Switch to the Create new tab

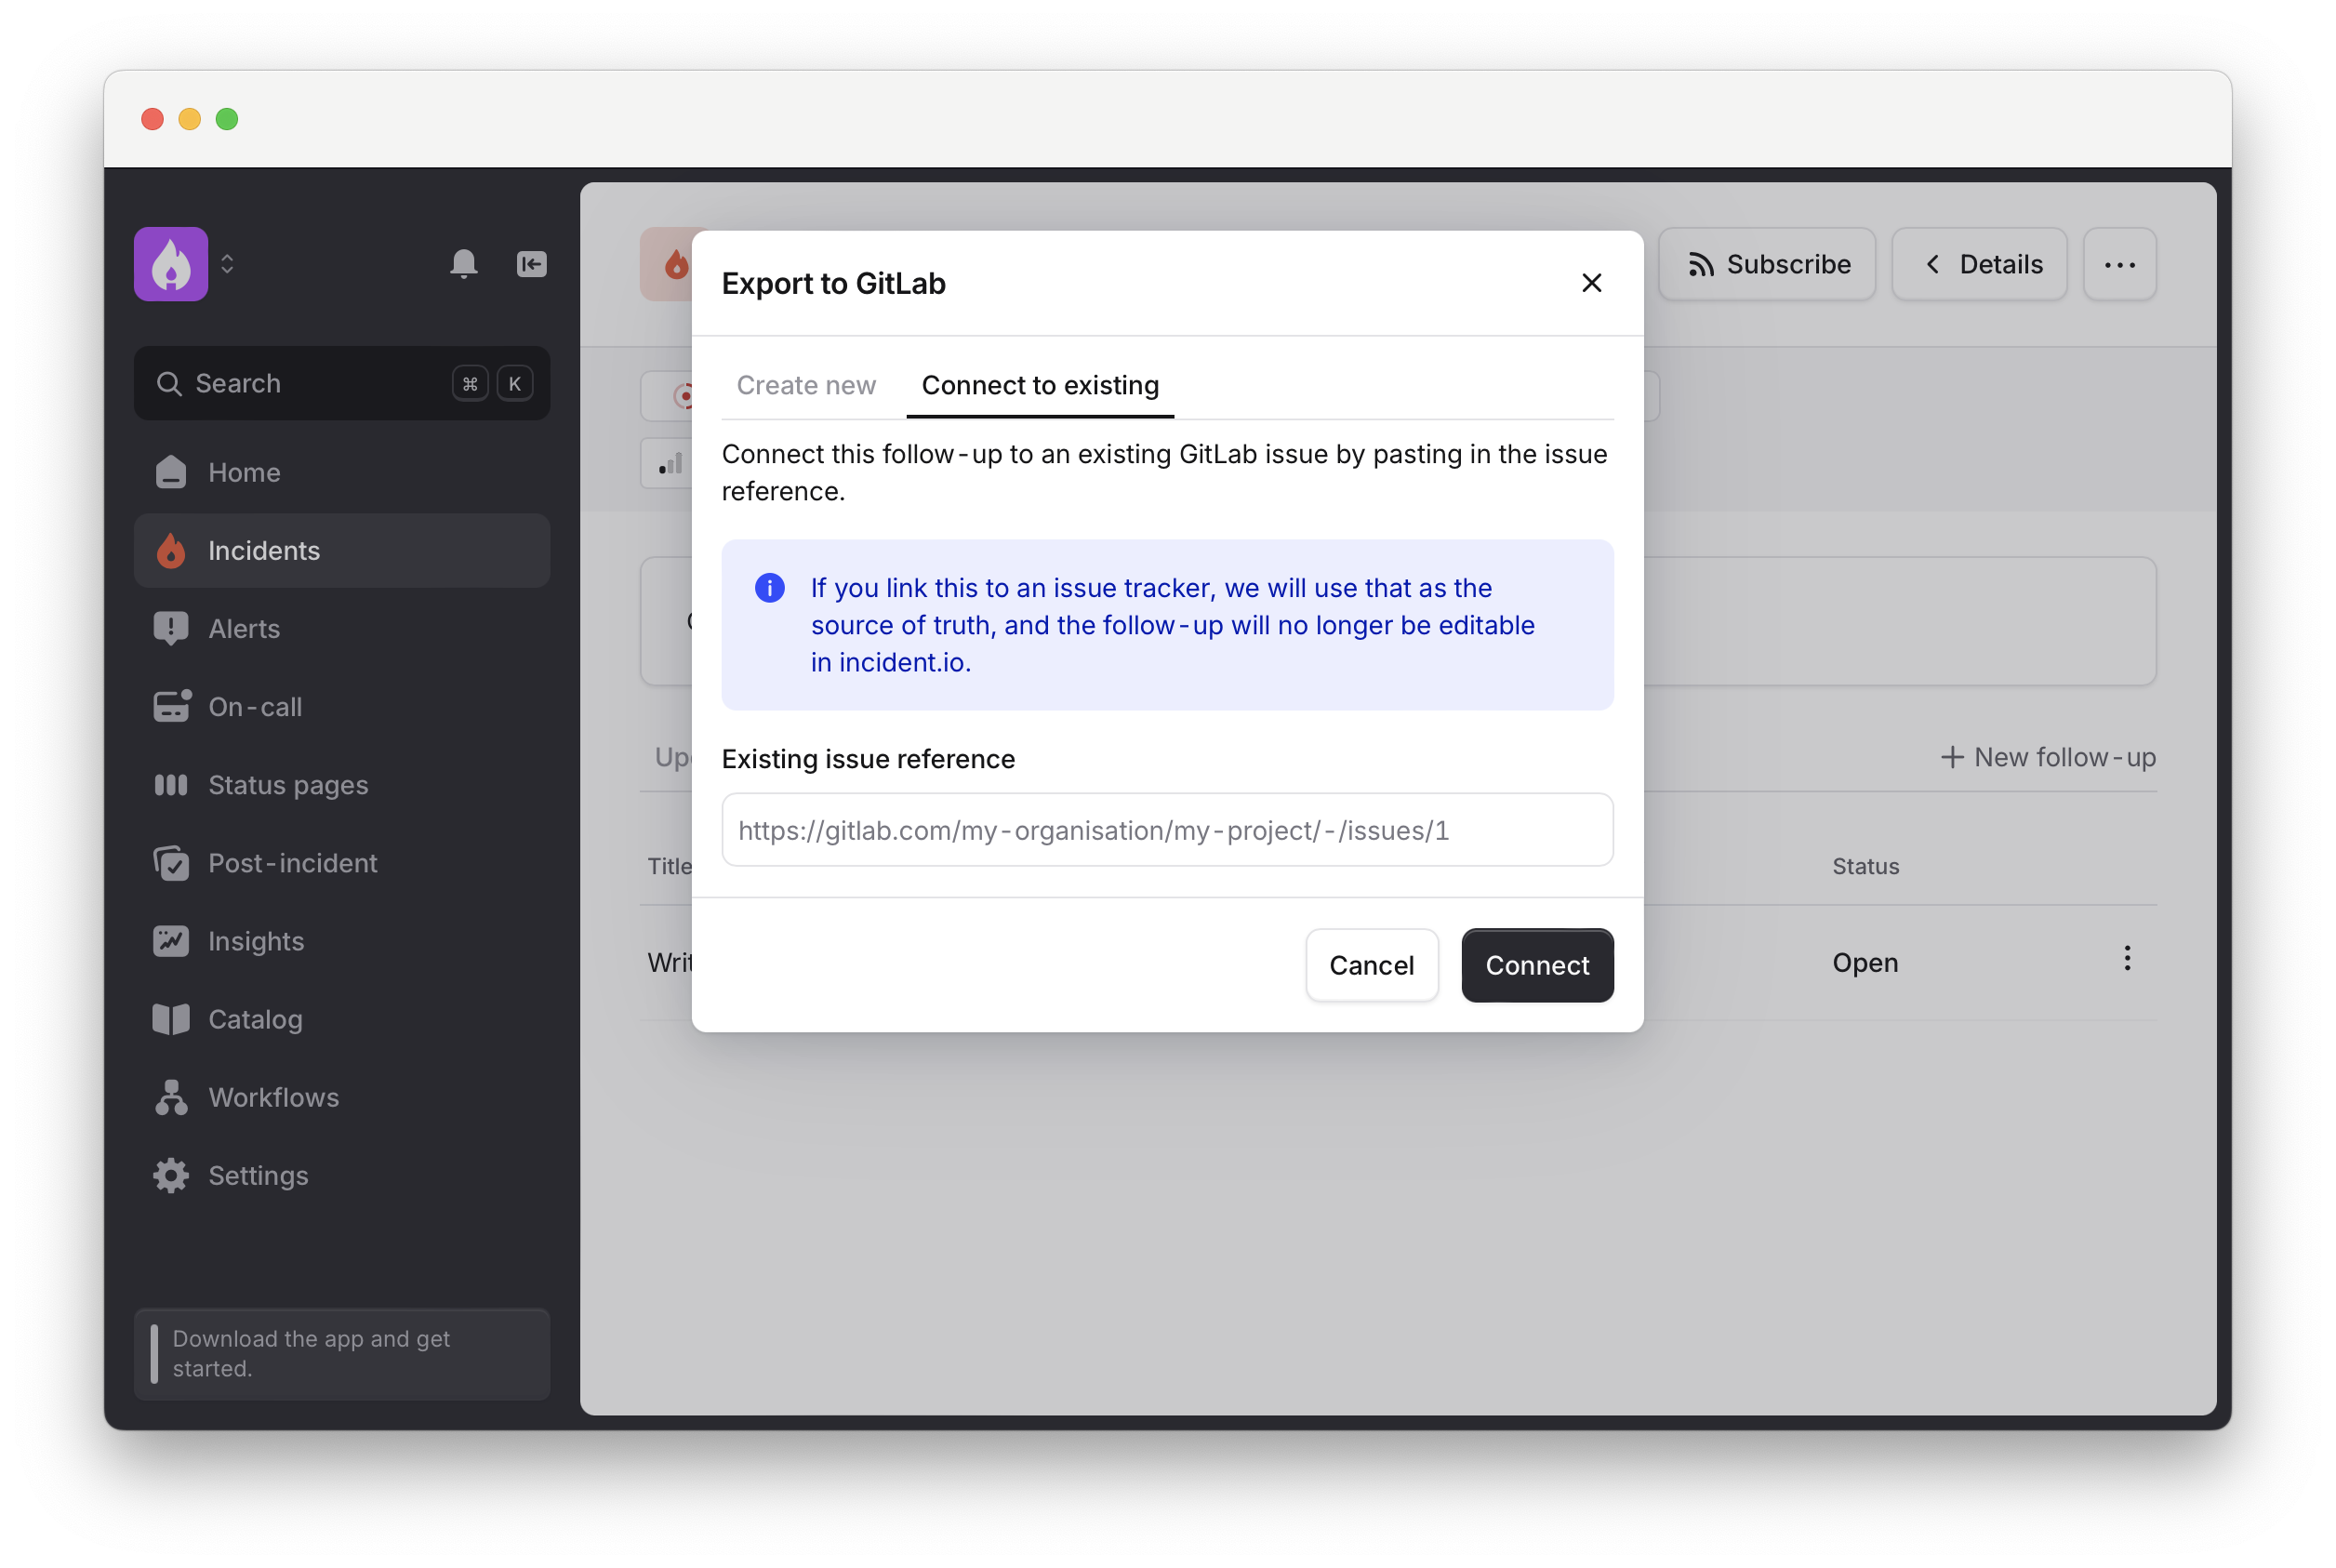[806, 385]
